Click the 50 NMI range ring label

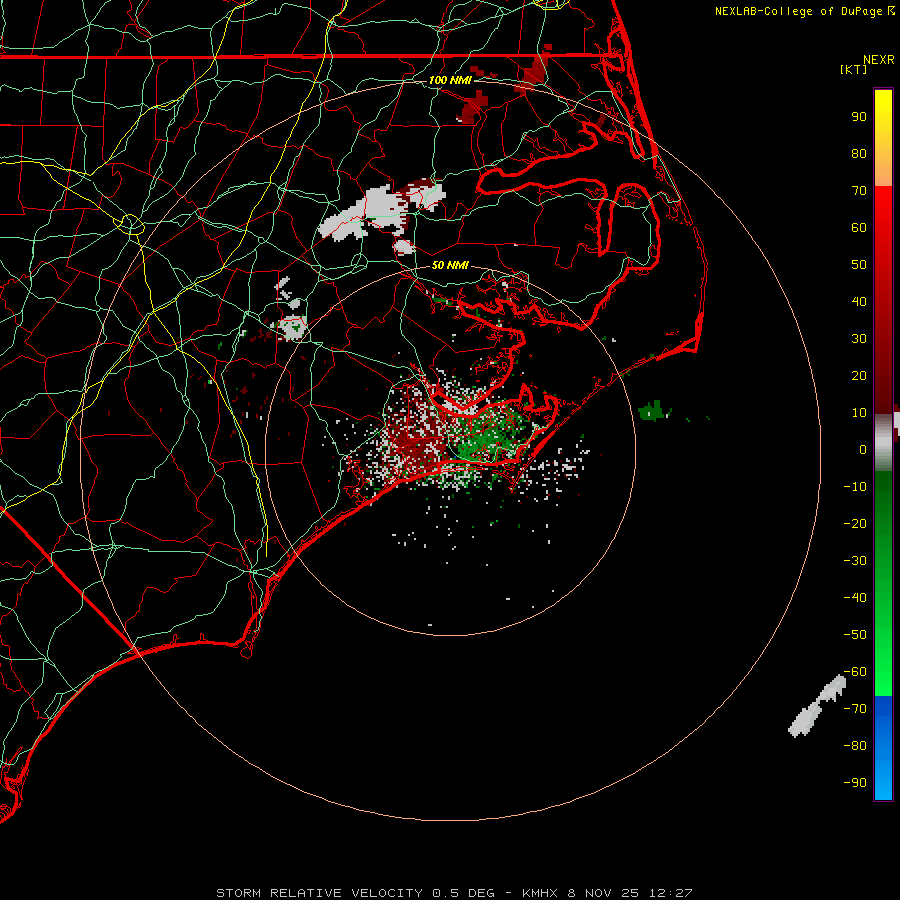[450, 265]
